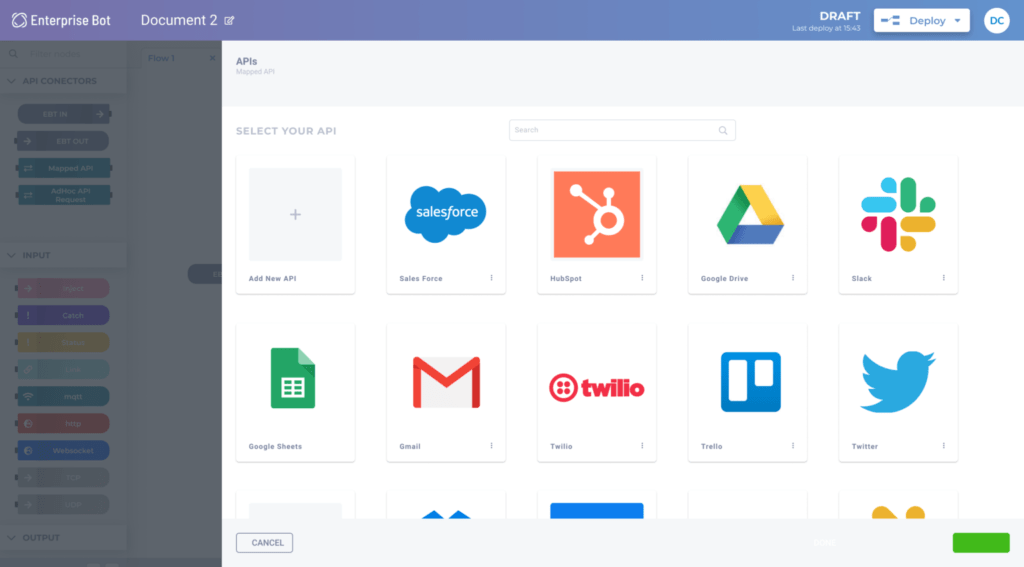This screenshot has height=567, width=1024.
Task: Open the Deploy dropdown menu
Action: tap(921, 21)
